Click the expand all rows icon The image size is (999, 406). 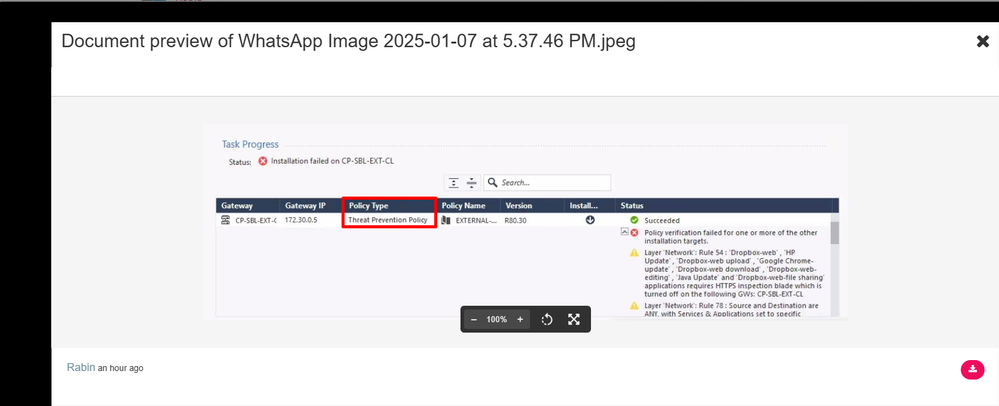pyautogui.click(x=453, y=183)
